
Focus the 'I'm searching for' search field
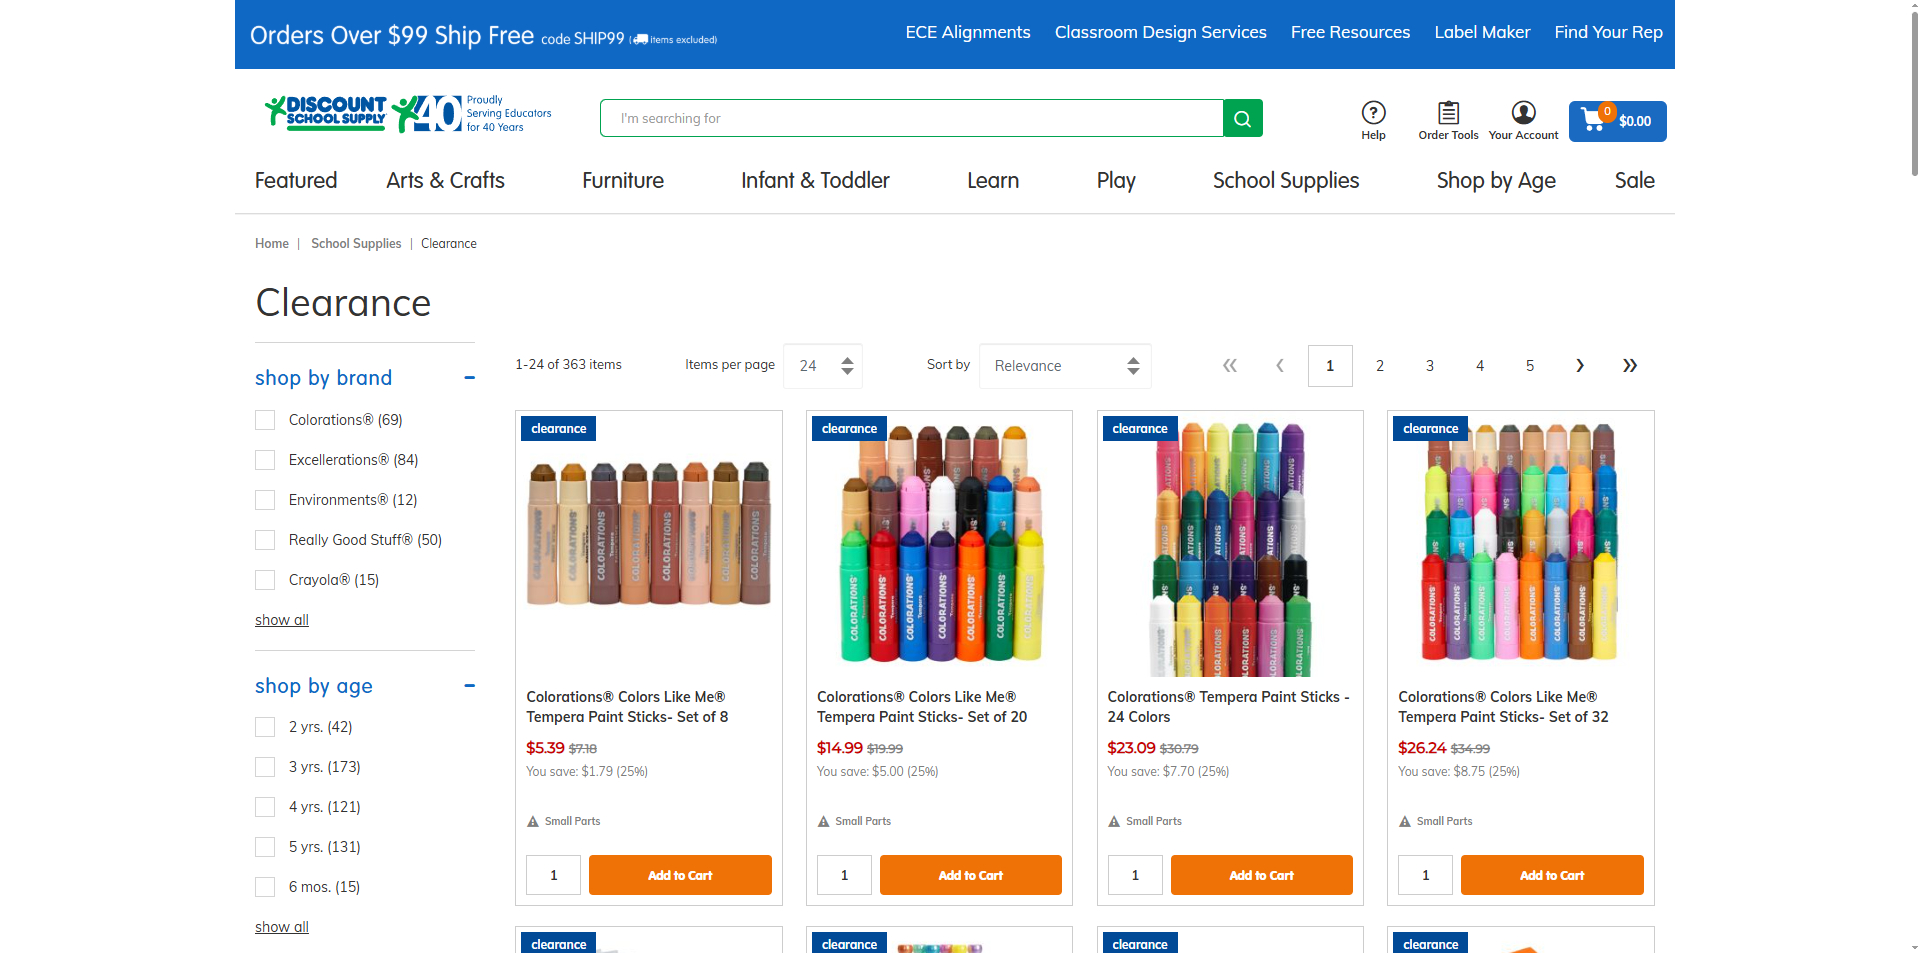[x=911, y=118]
